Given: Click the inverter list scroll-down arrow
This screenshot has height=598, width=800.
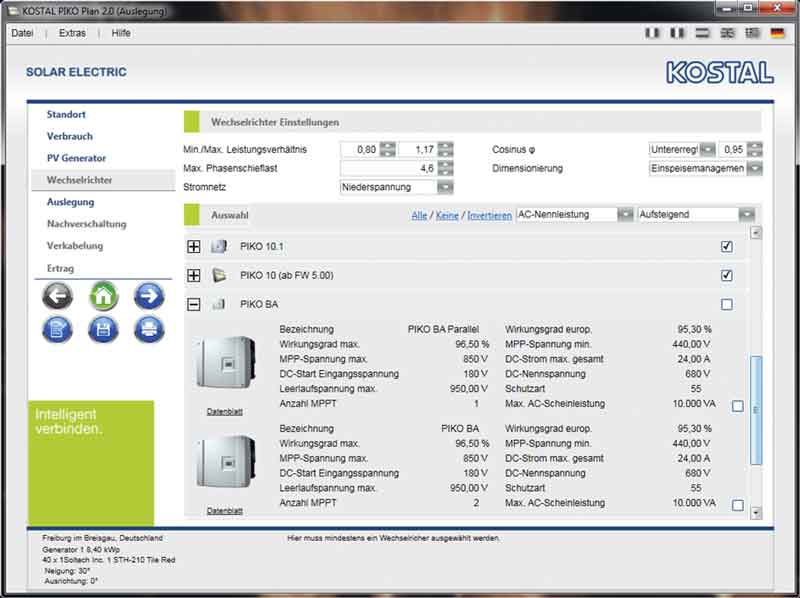Looking at the screenshot, I should tap(756, 512).
